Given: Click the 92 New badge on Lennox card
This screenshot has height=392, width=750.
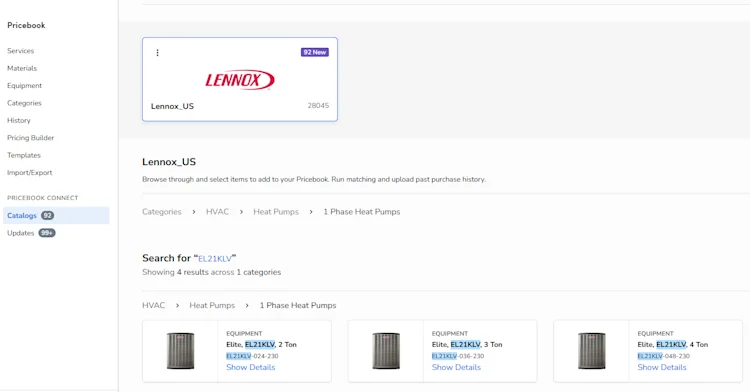Looking at the screenshot, I should click(315, 52).
